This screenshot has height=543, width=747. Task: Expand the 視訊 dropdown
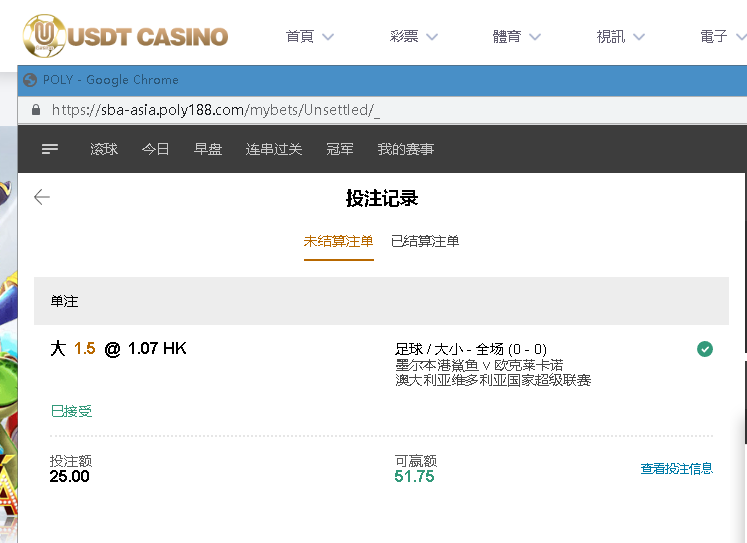621,36
